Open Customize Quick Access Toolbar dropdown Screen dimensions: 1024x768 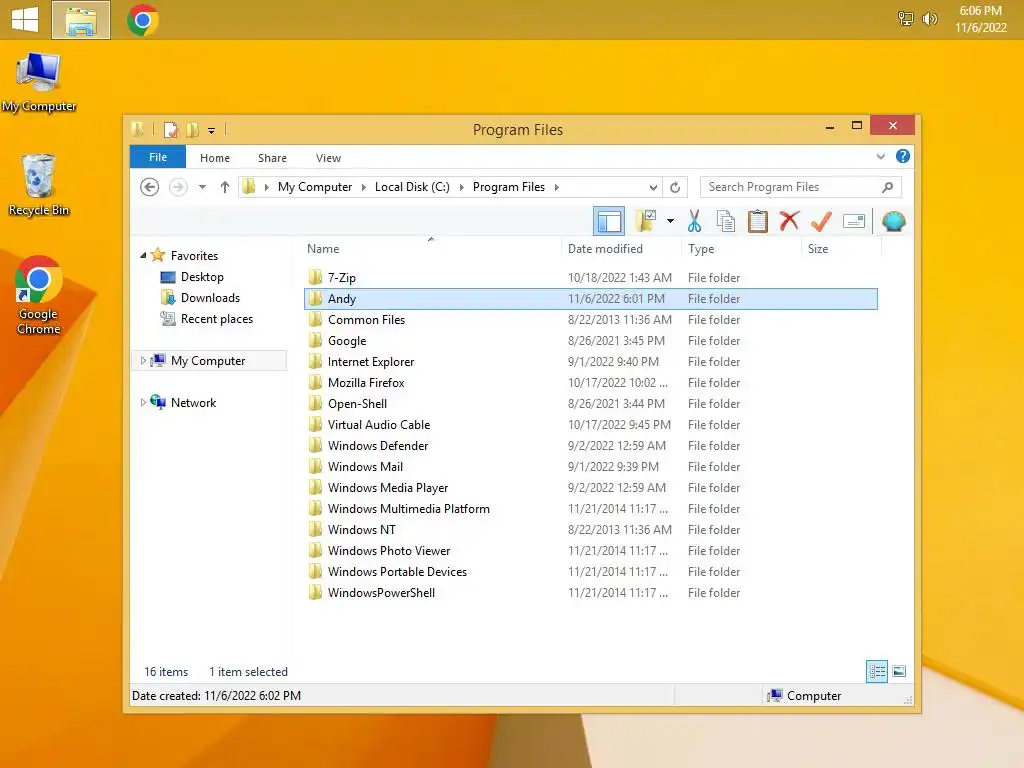click(212, 131)
